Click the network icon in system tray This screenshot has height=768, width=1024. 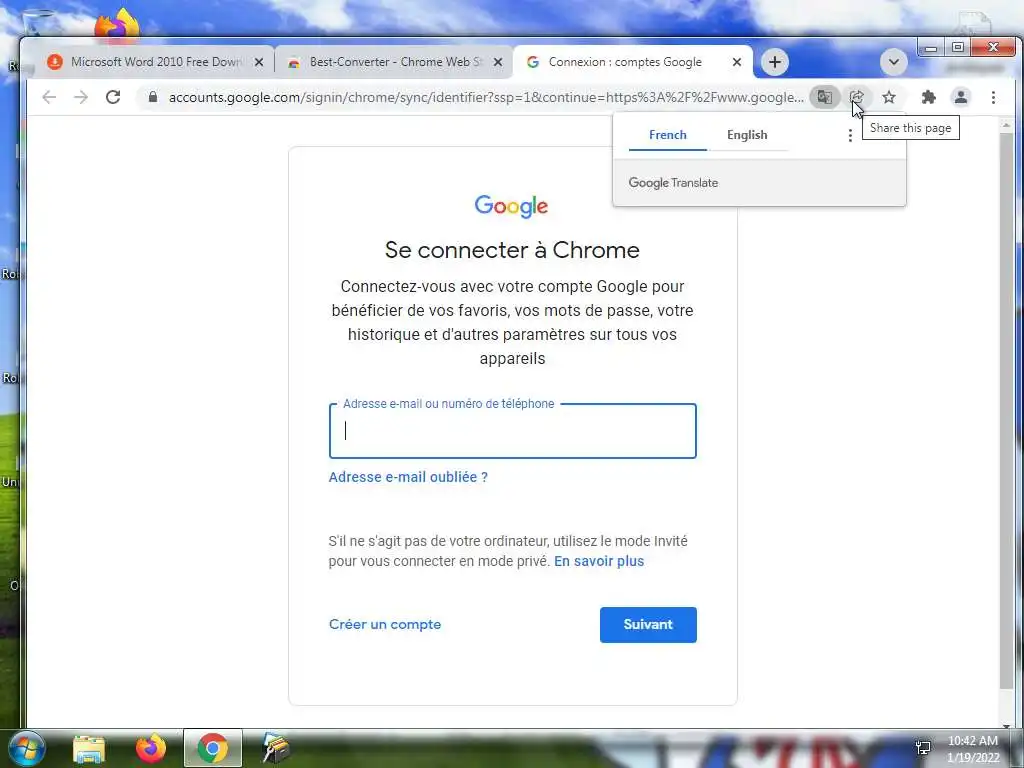tap(923, 748)
